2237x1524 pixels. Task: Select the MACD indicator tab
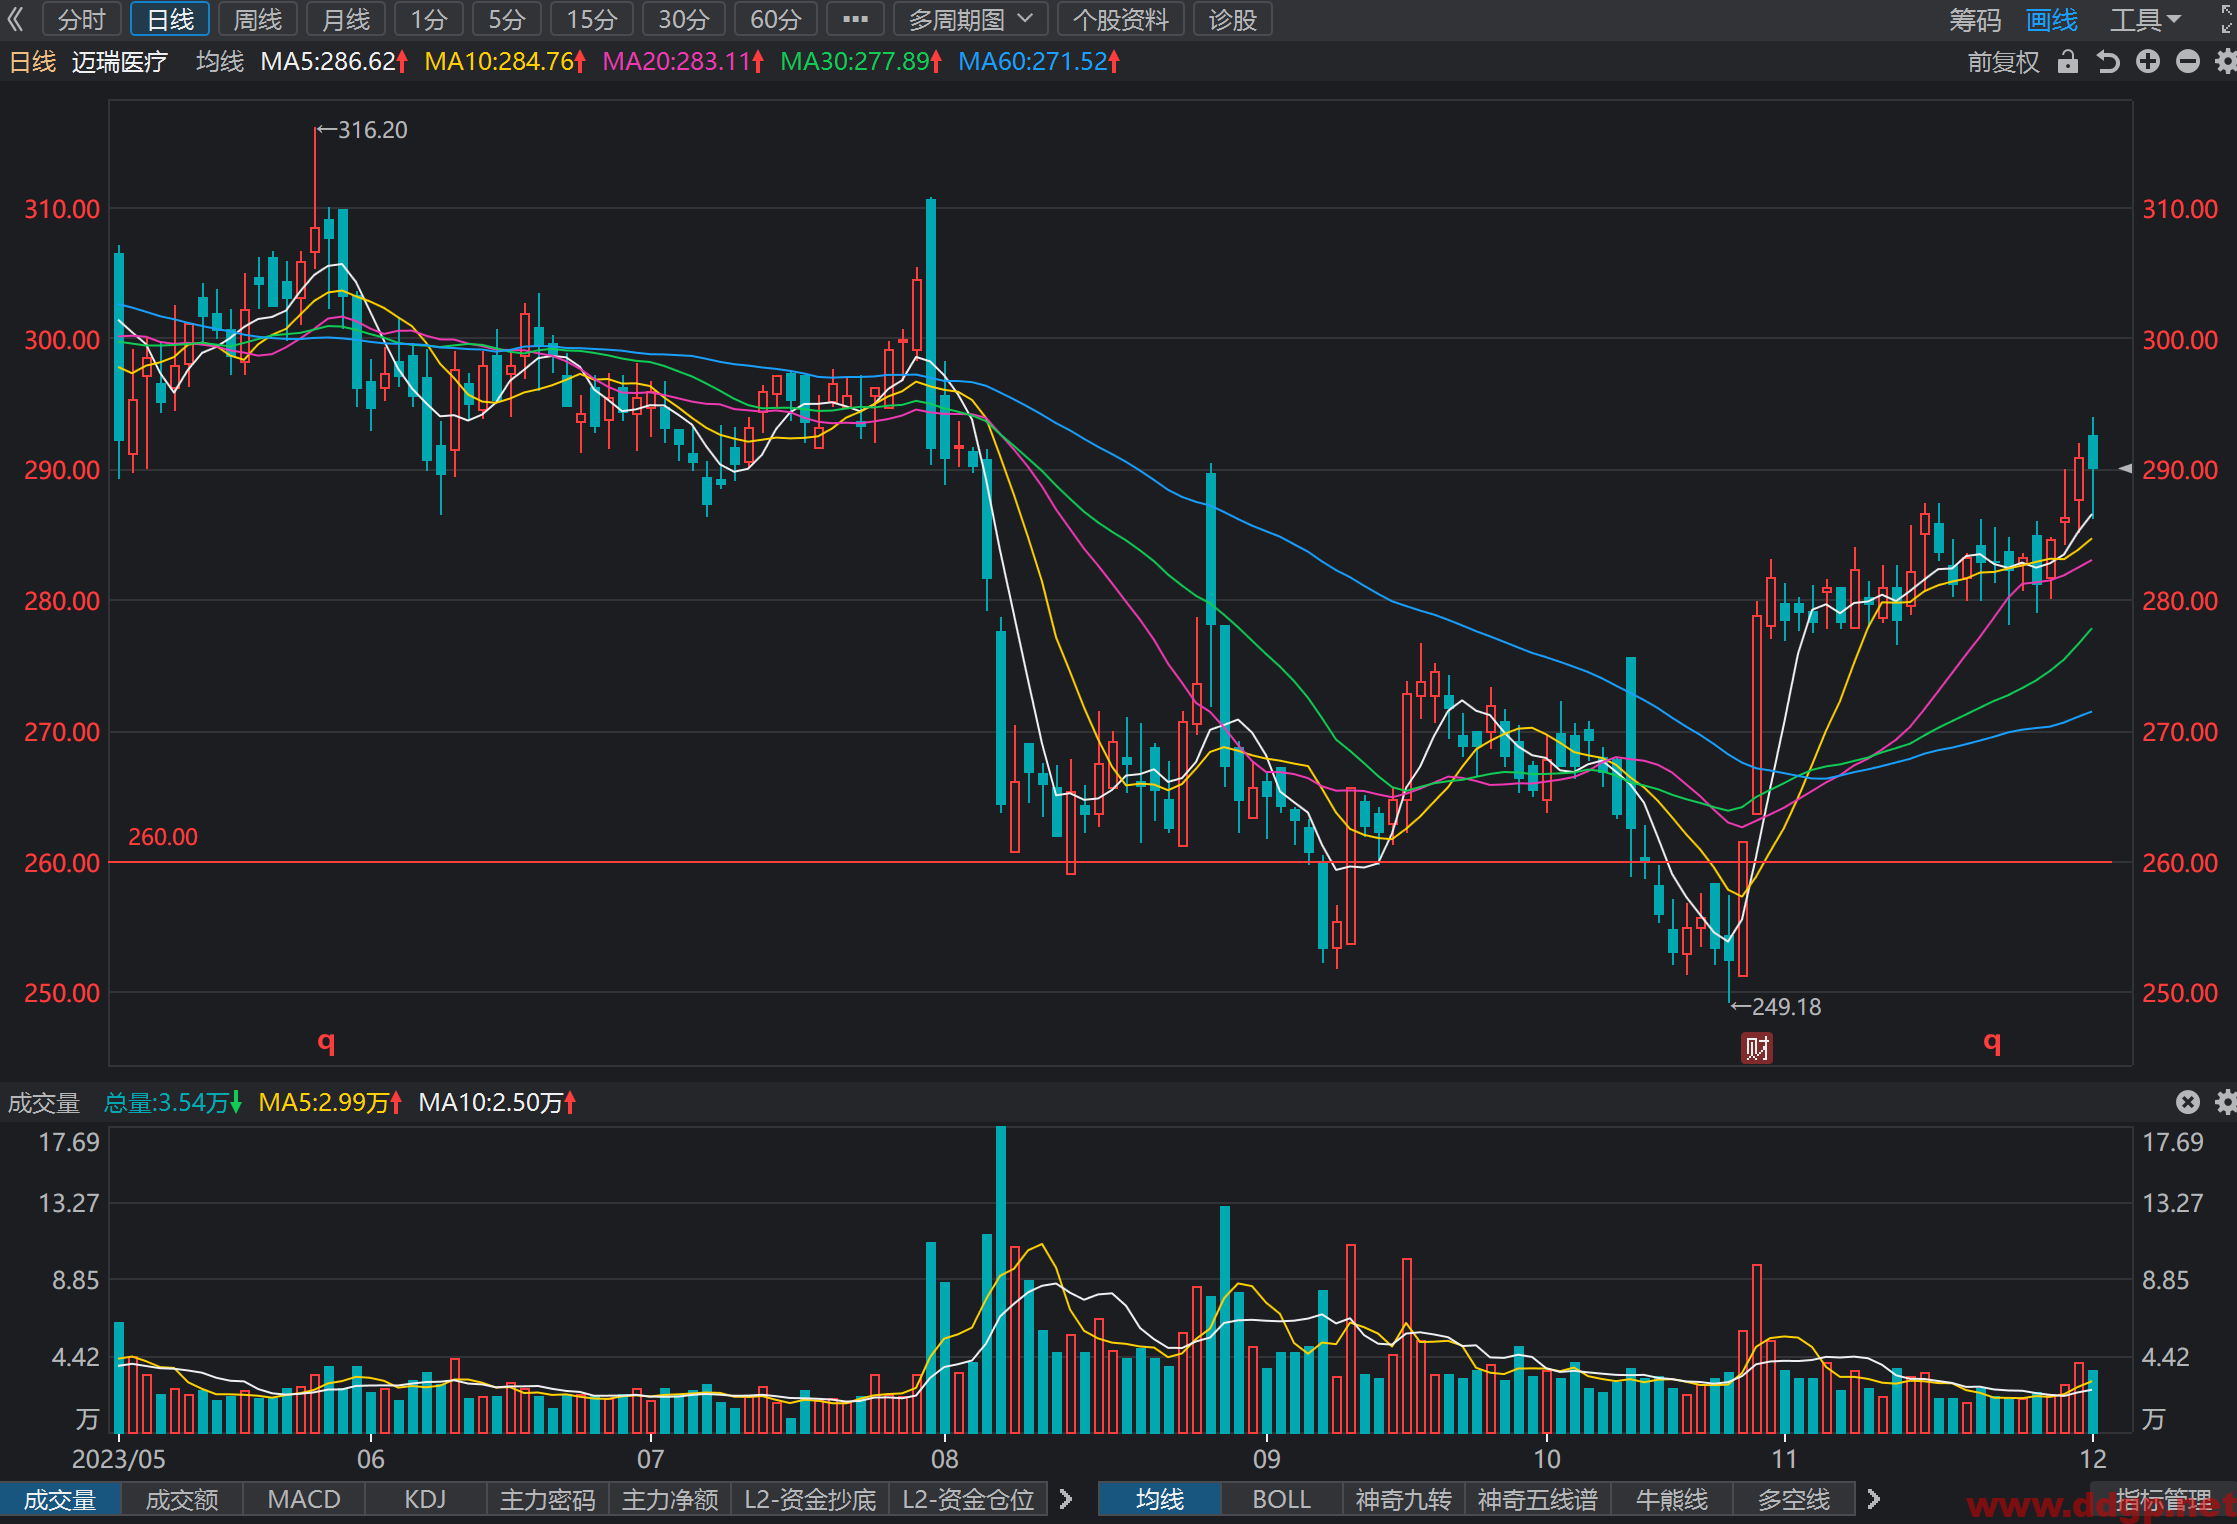tap(304, 1499)
